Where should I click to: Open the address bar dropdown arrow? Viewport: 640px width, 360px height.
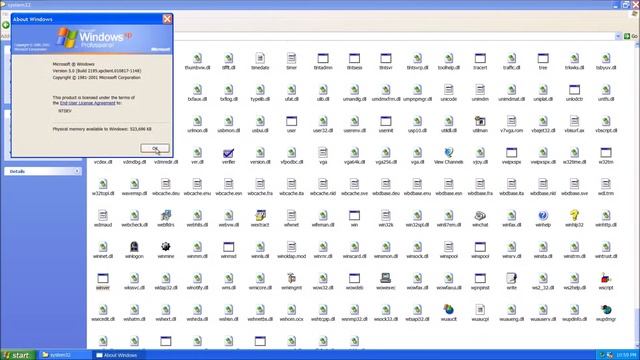(x=618, y=36)
